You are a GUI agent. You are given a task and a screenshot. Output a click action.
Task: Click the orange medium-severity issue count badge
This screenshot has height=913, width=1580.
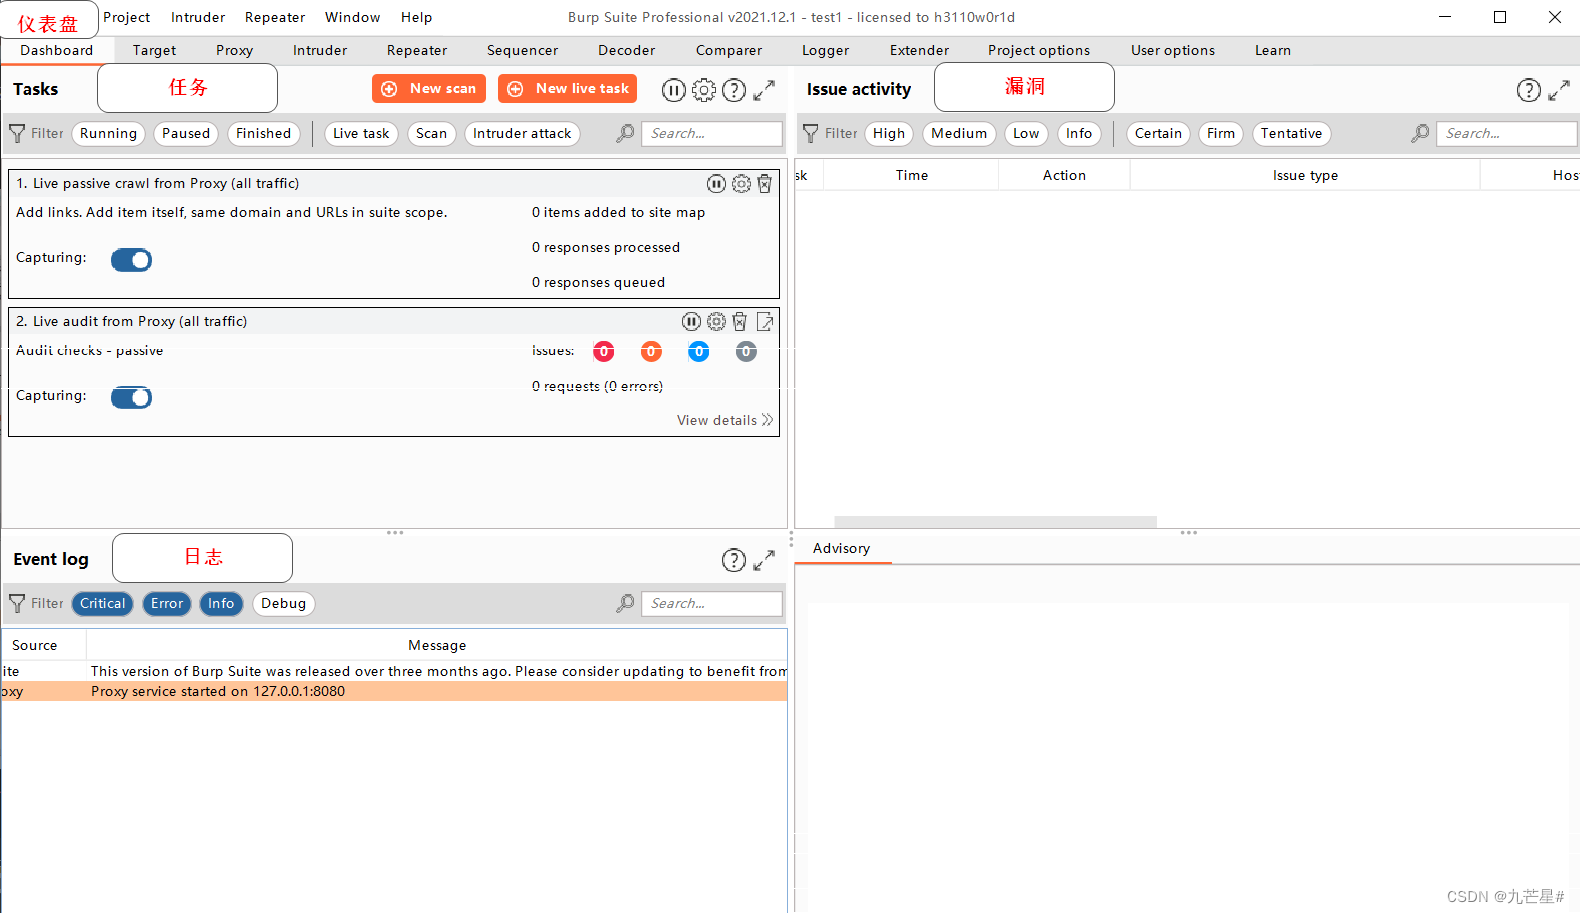651,351
